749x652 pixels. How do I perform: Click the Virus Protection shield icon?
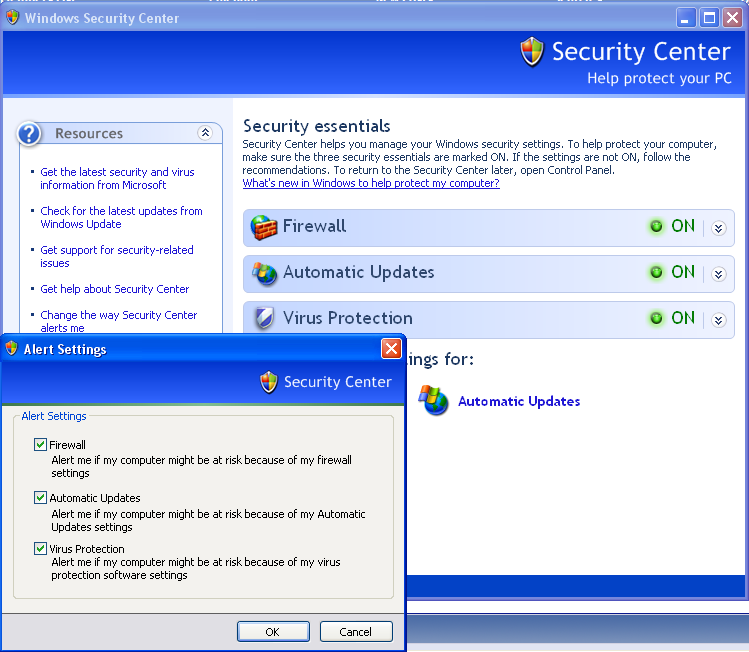pos(264,318)
